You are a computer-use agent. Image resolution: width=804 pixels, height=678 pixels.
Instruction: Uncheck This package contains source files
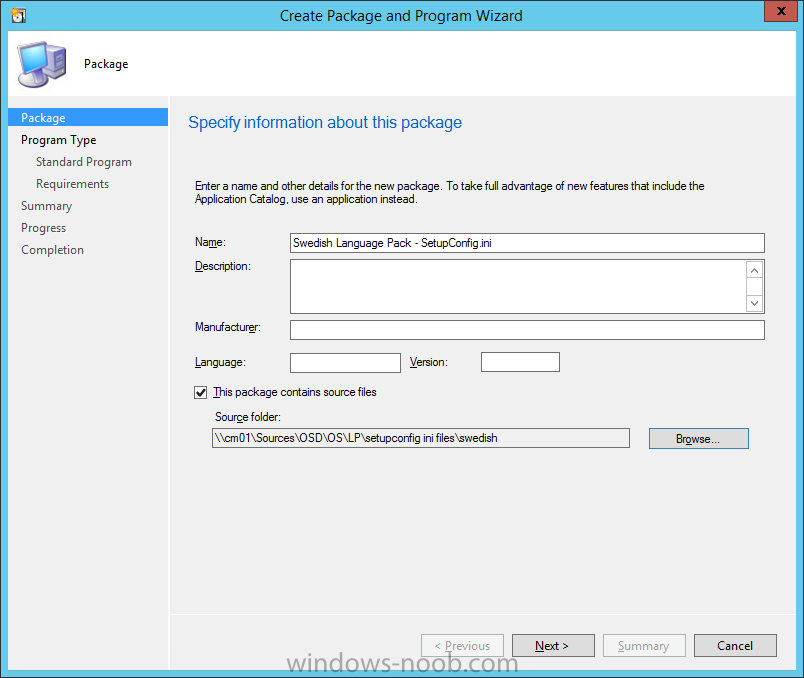[200, 392]
